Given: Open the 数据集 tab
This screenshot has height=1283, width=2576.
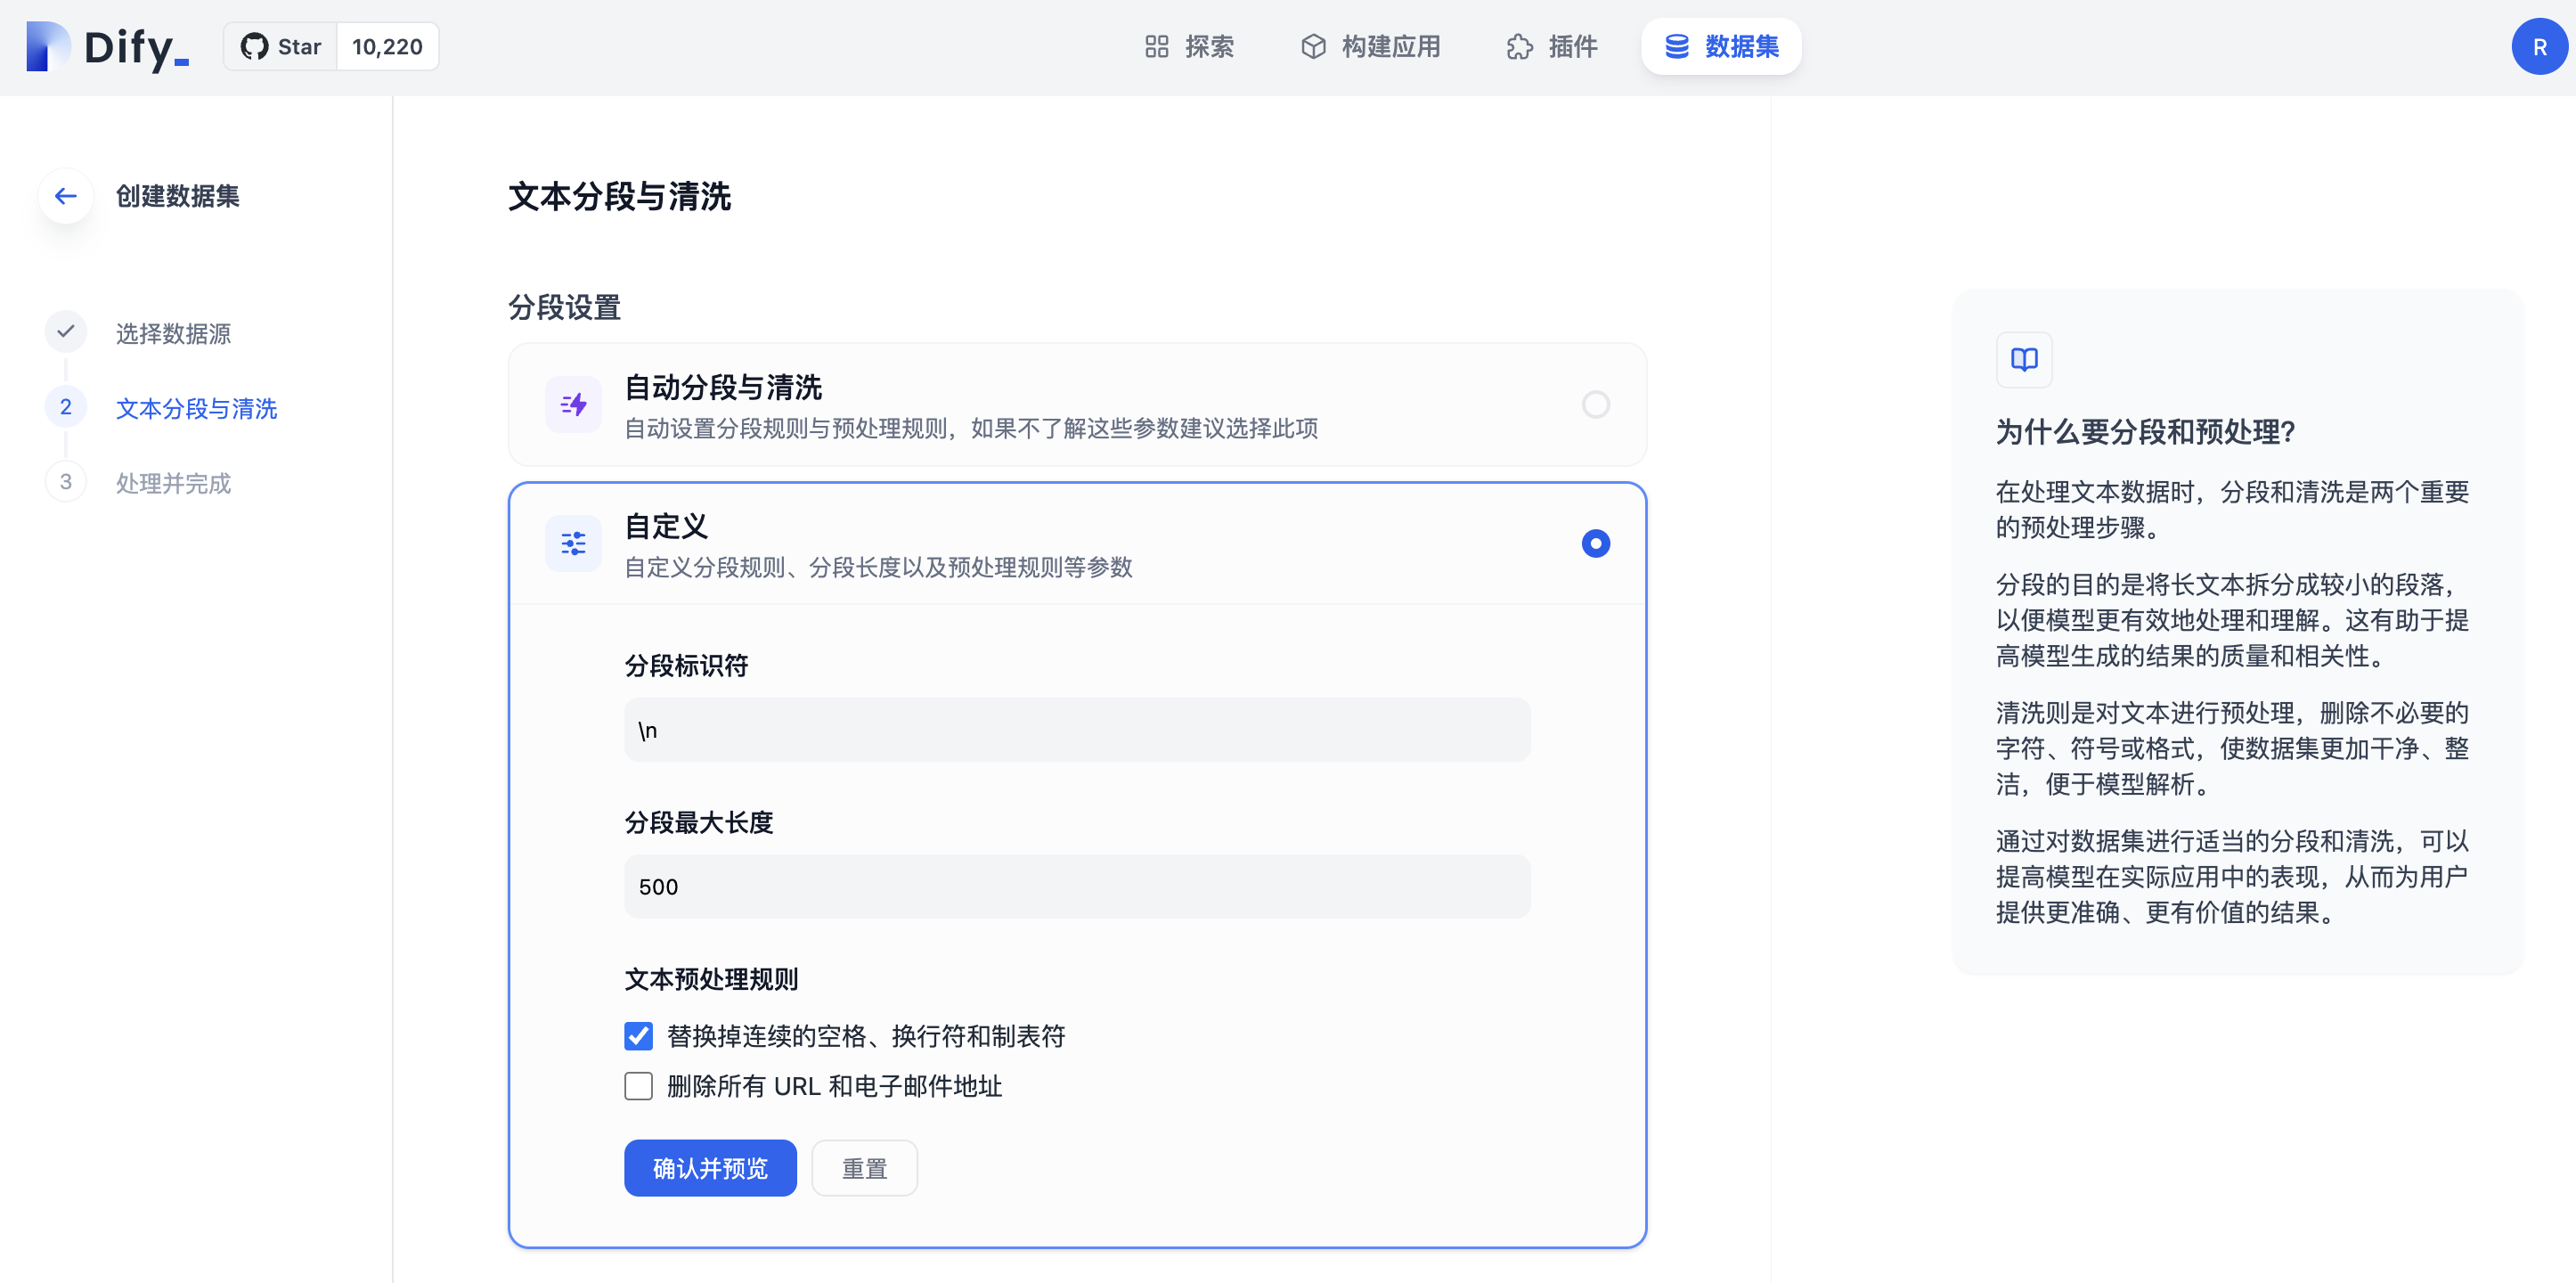Looking at the screenshot, I should pyautogui.click(x=1720, y=47).
